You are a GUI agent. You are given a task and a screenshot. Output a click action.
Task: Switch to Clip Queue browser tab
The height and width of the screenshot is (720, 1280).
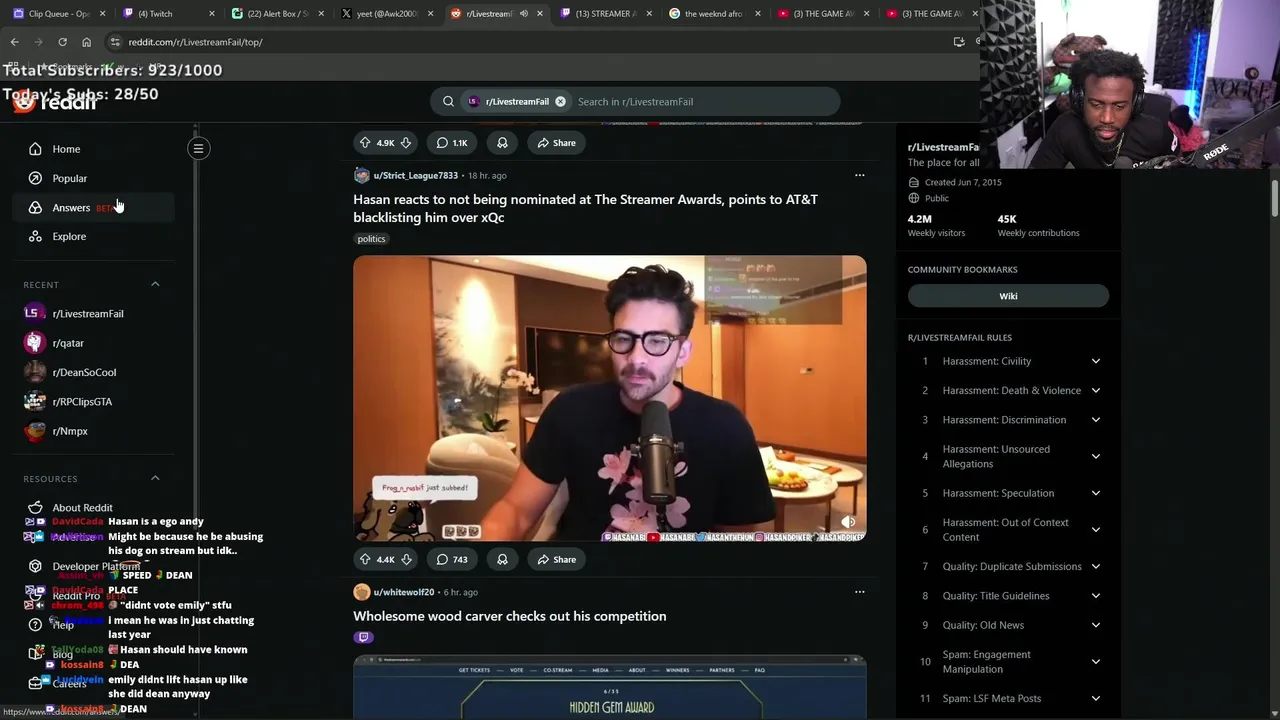[58, 14]
